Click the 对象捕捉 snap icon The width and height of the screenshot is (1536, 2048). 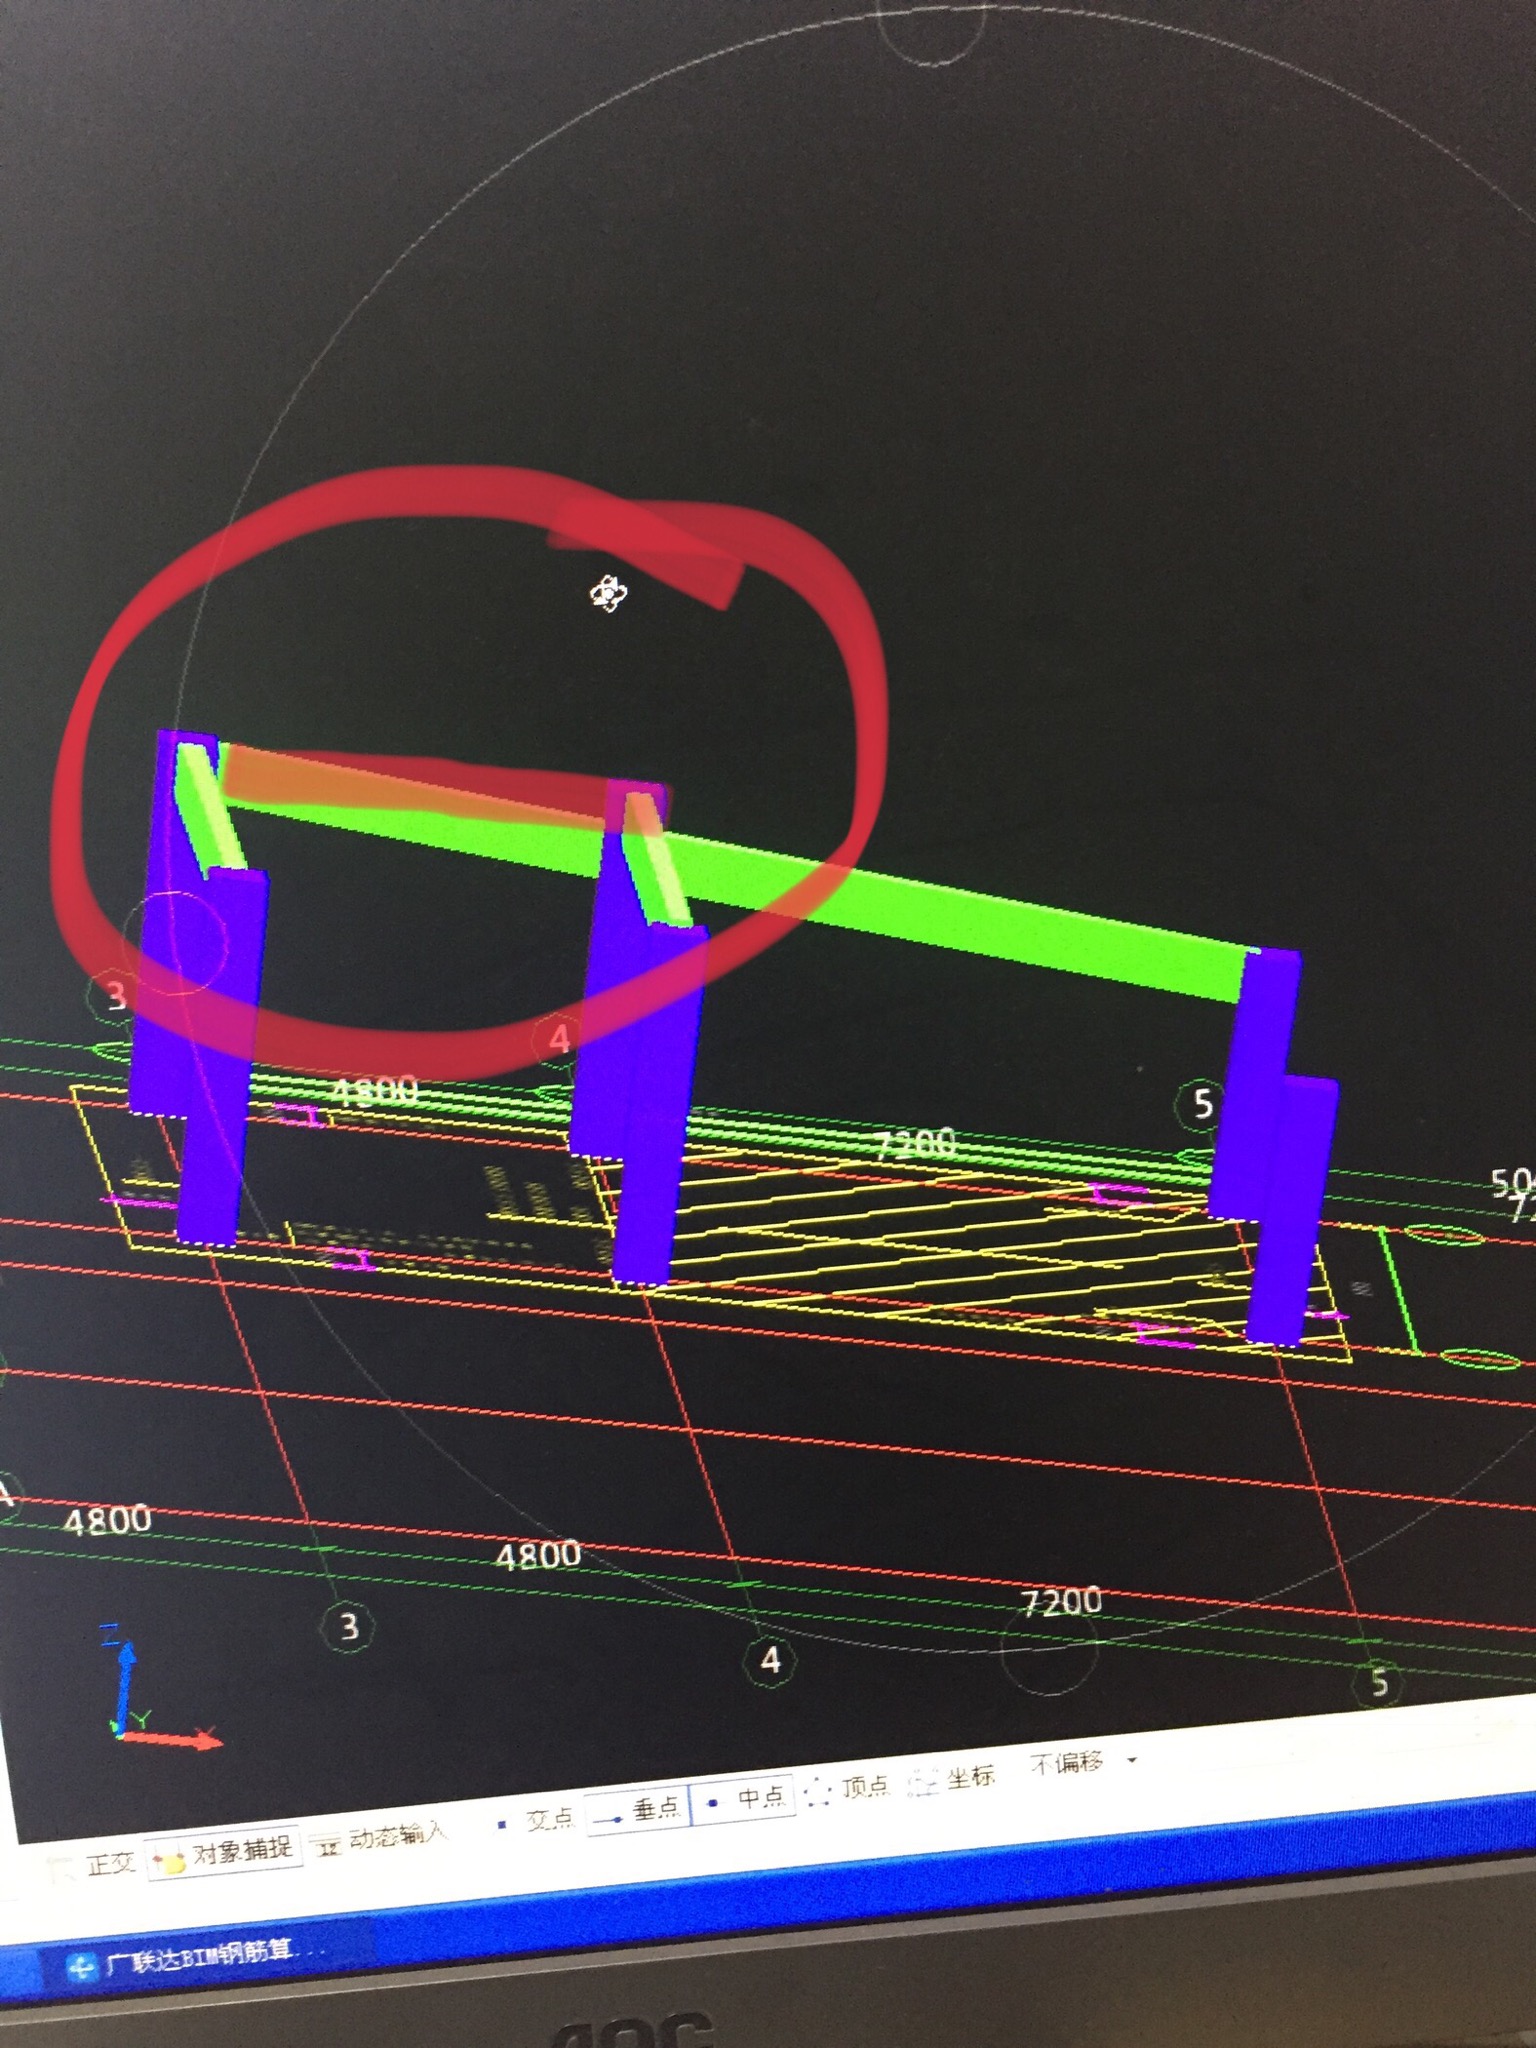click(x=171, y=1859)
